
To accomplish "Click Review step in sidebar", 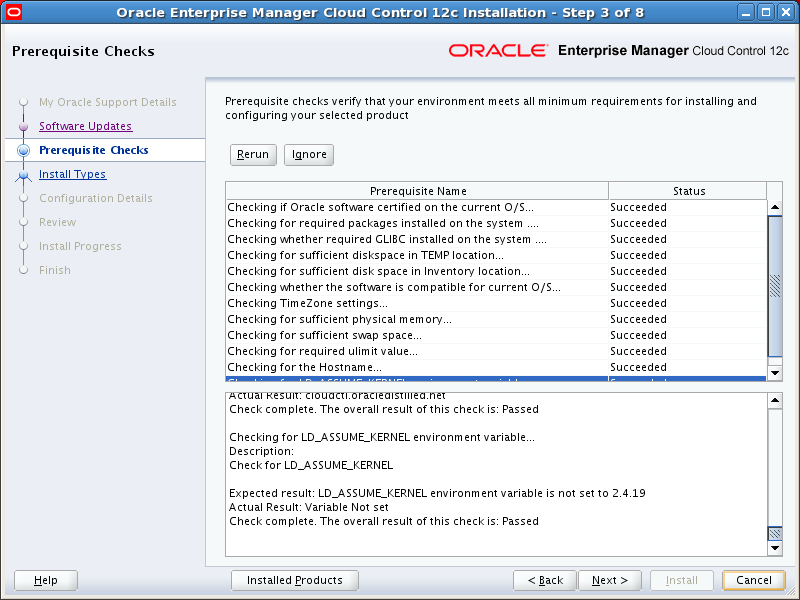I will click(58, 222).
